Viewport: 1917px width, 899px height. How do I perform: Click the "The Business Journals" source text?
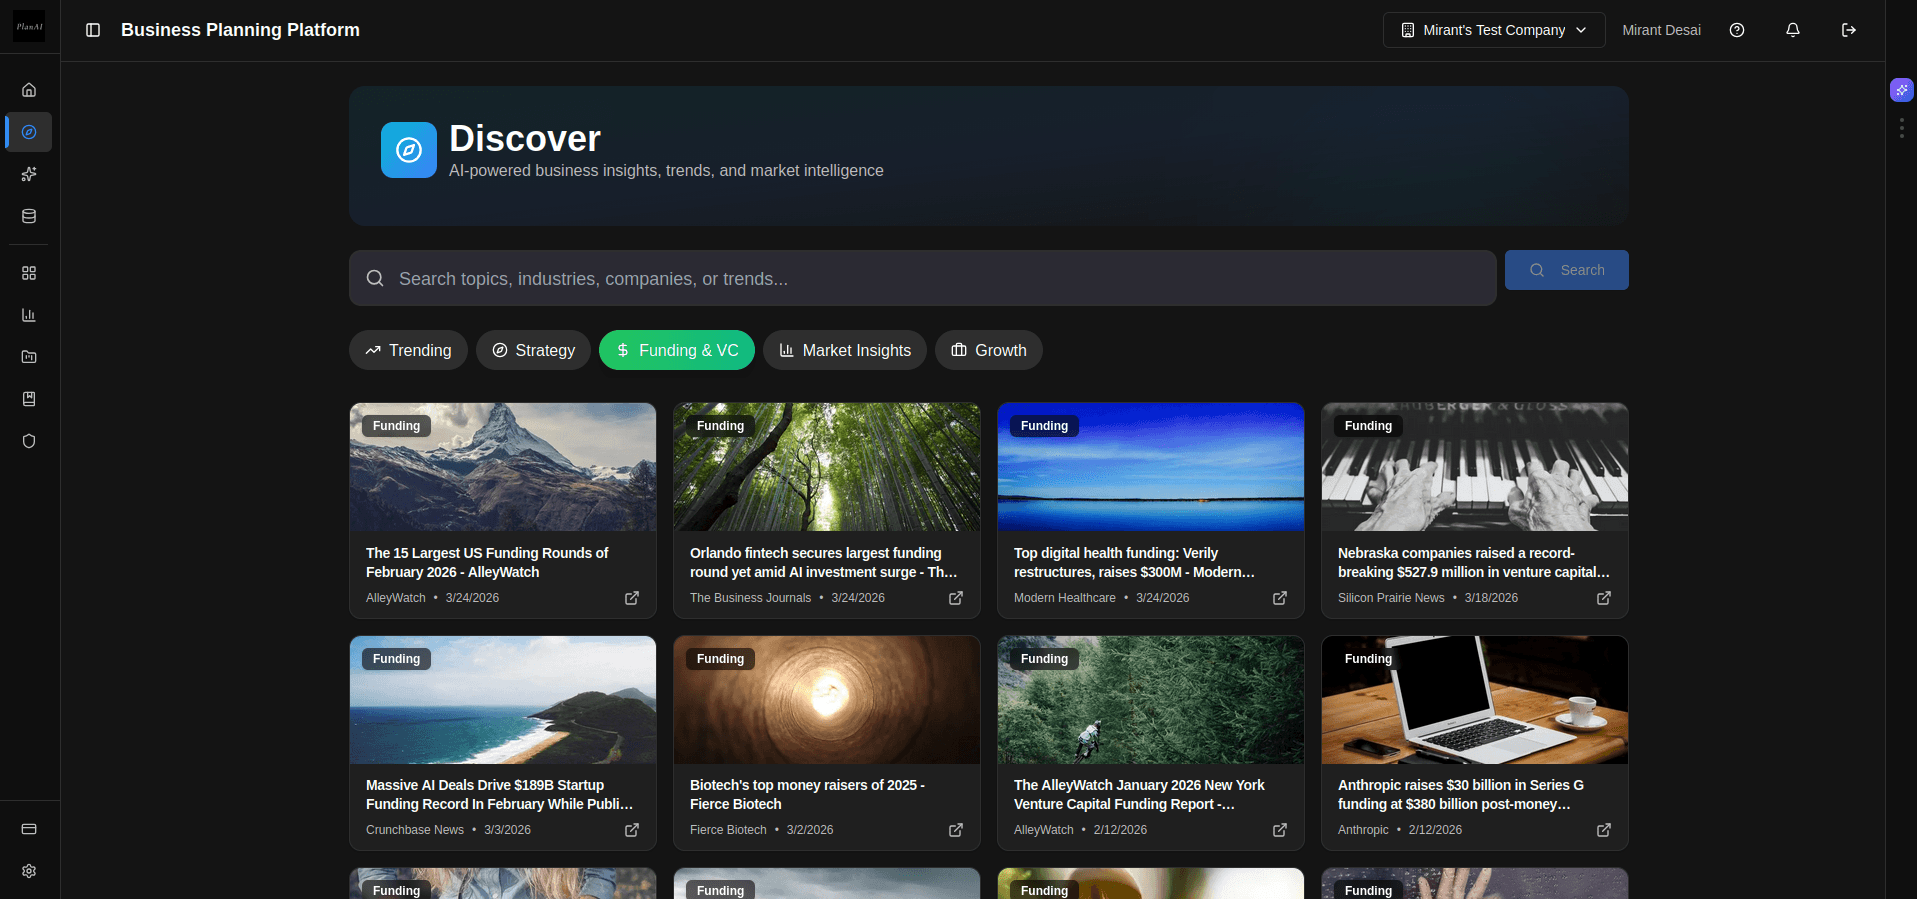coord(750,598)
